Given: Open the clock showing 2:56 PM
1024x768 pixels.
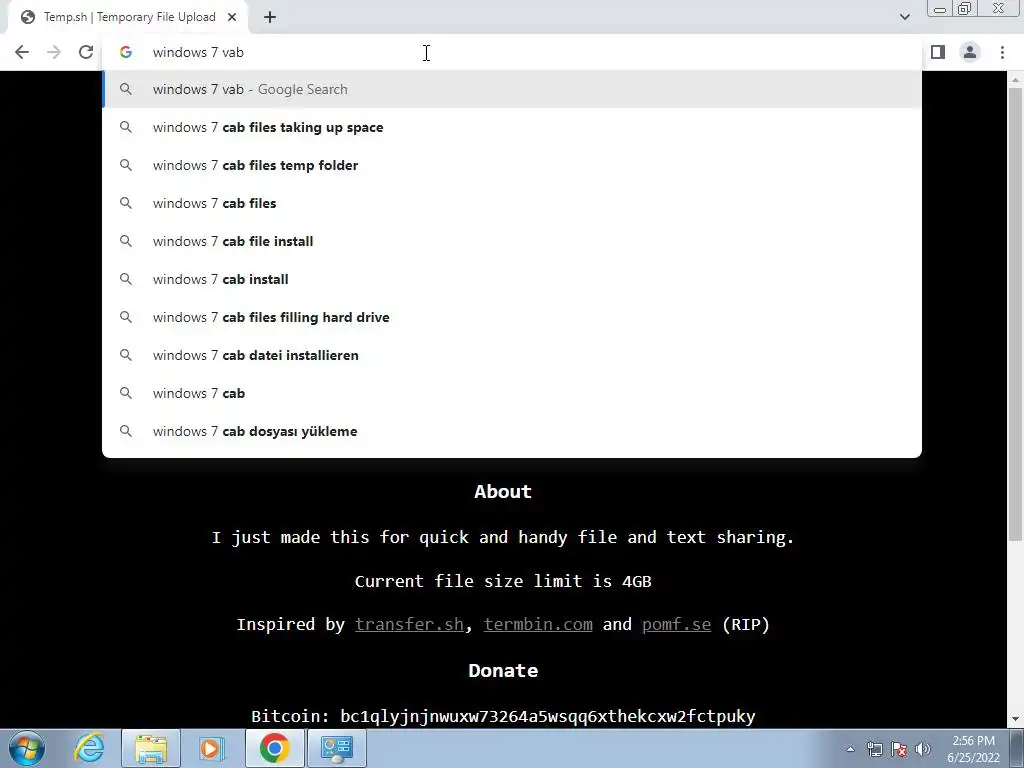Looking at the screenshot, I should point(973,749).
